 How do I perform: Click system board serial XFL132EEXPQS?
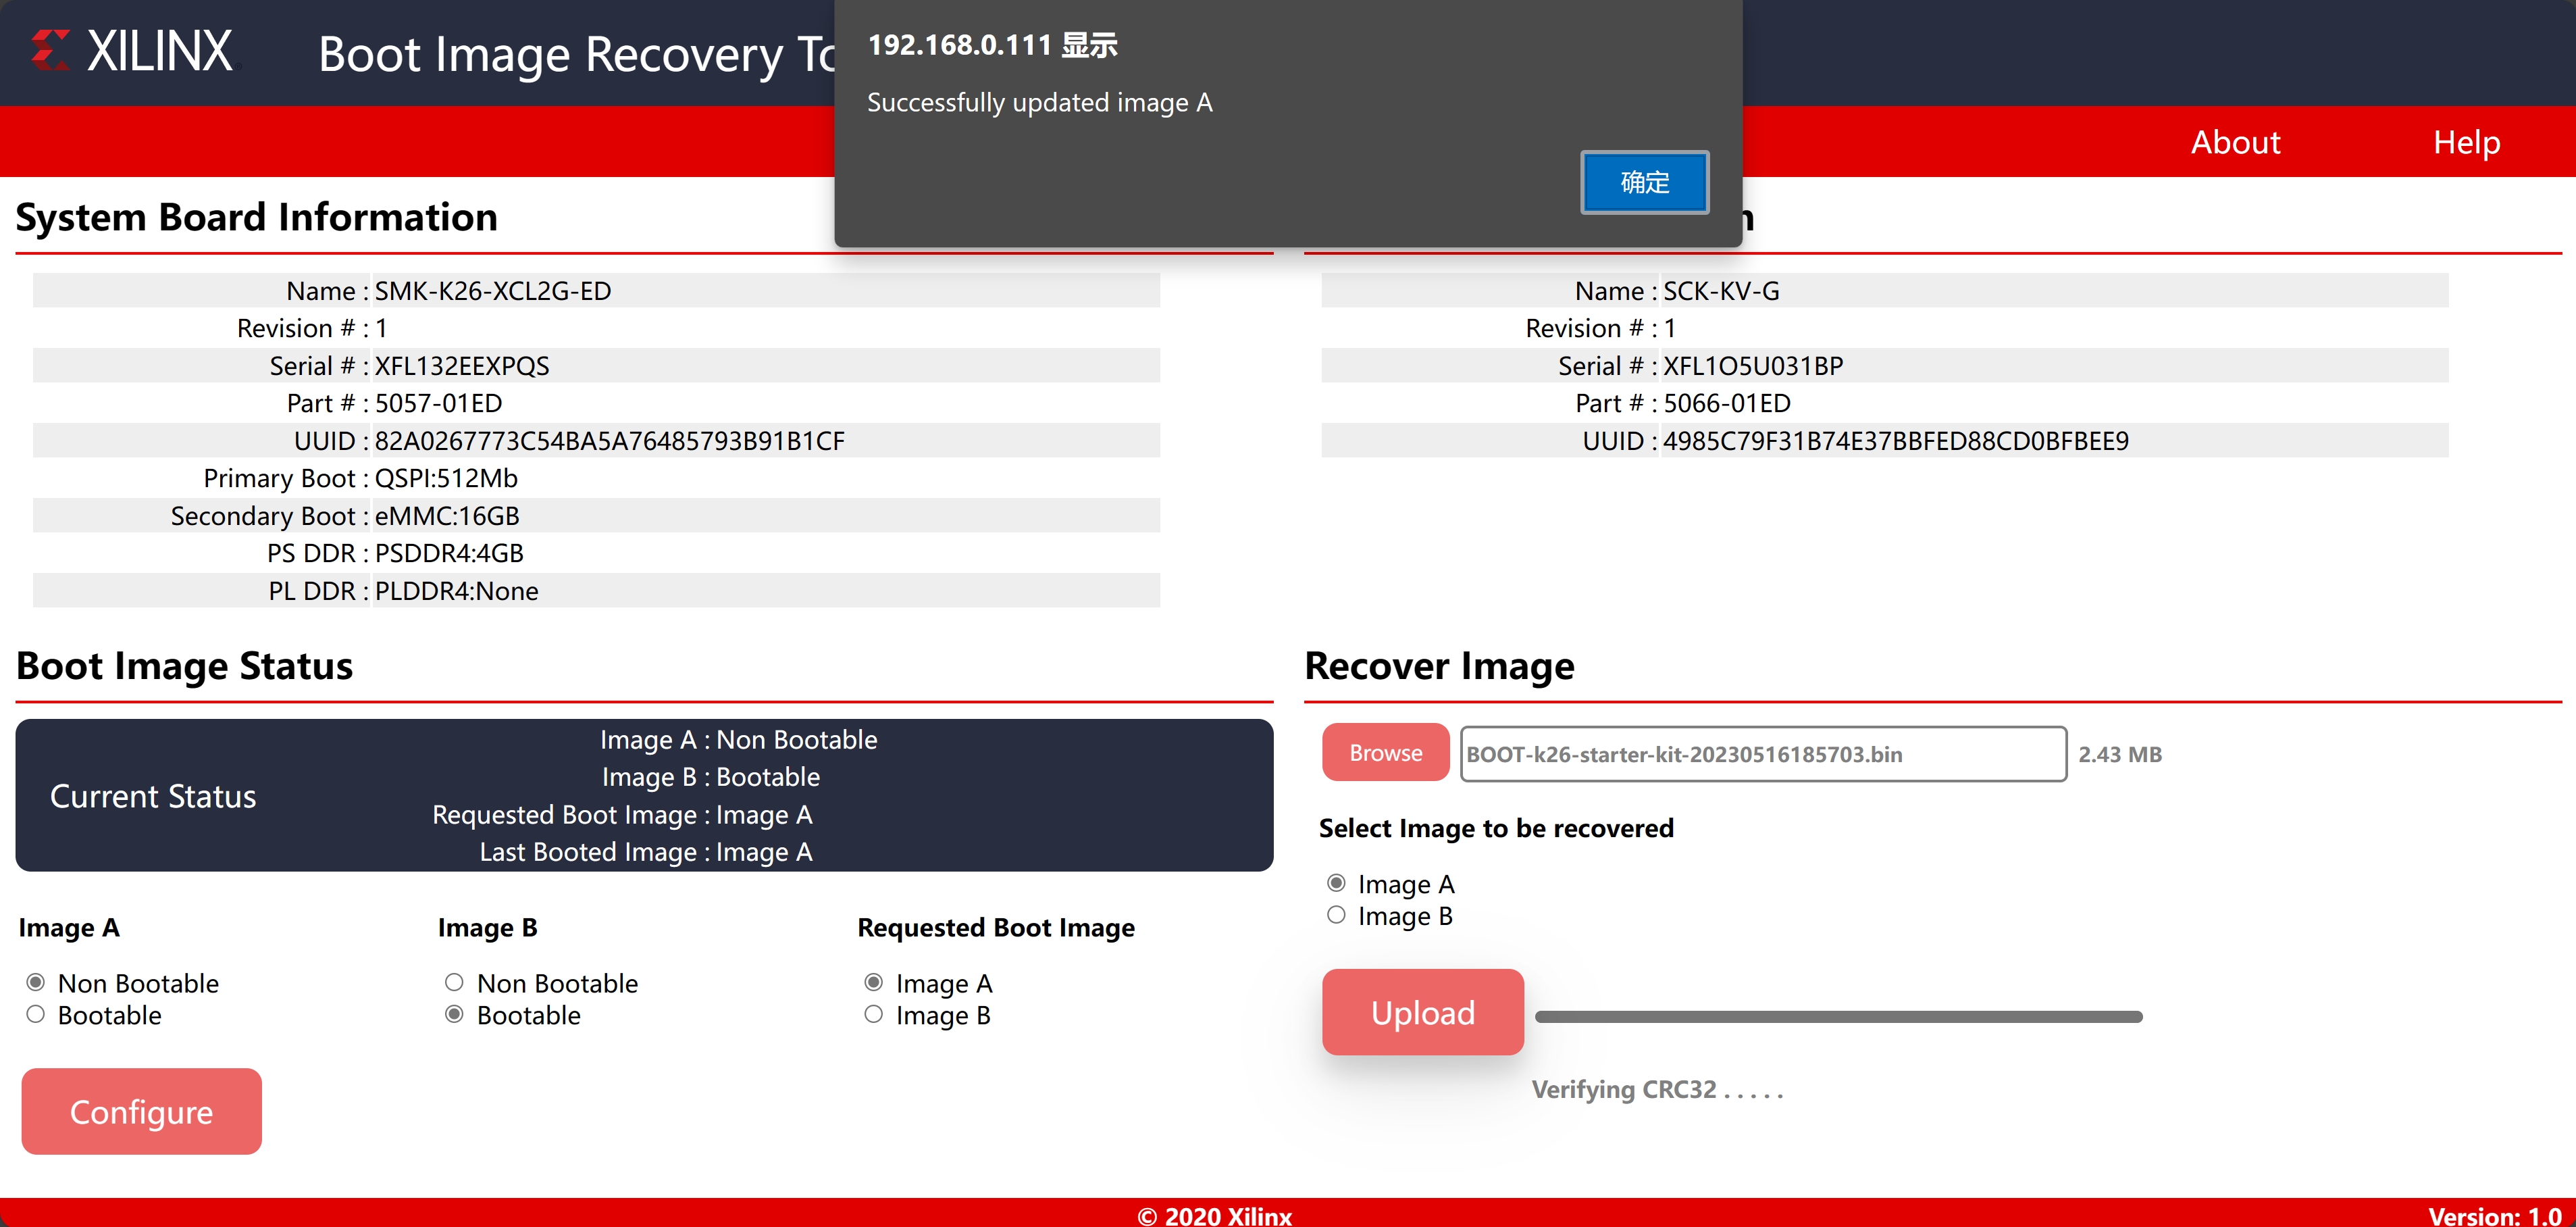coord(462,366)
